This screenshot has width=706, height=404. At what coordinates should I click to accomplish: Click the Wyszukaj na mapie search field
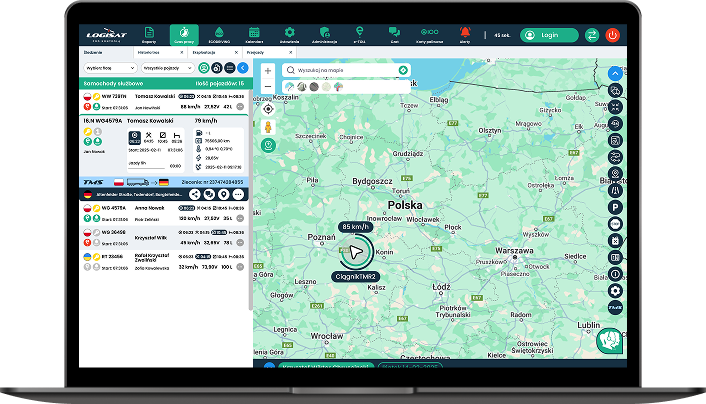pos(346,70)
